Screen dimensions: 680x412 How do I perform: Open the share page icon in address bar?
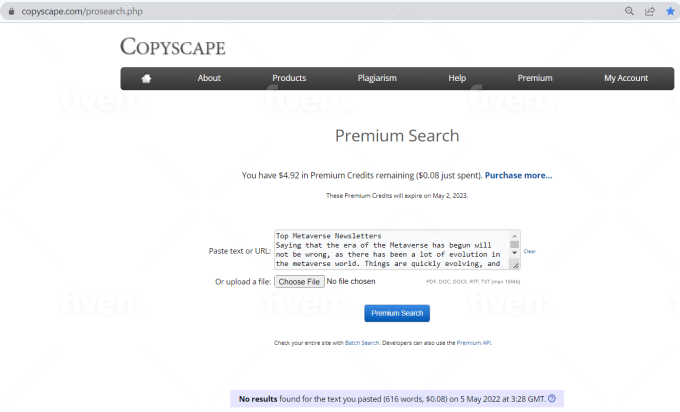[x=650, y=11]
